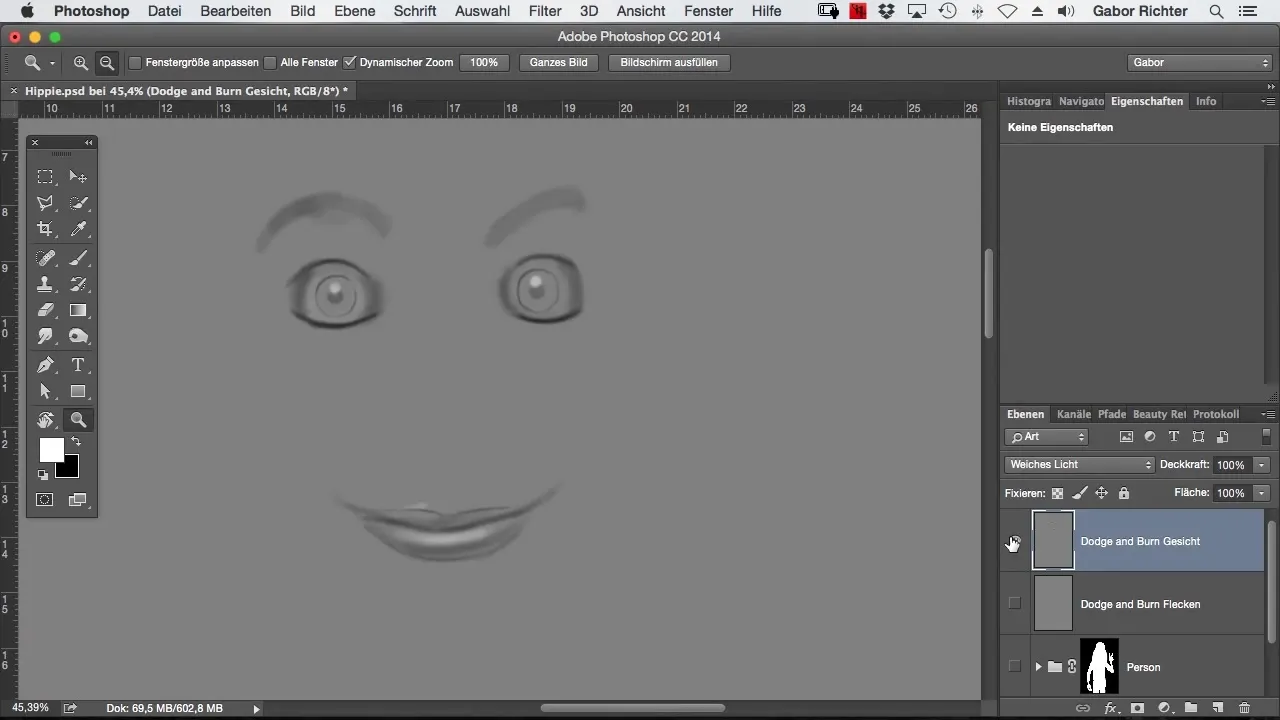Filter layers by type layers icon
Viewport: 1280px width, 720px height.
click(x=1174, y=437)
